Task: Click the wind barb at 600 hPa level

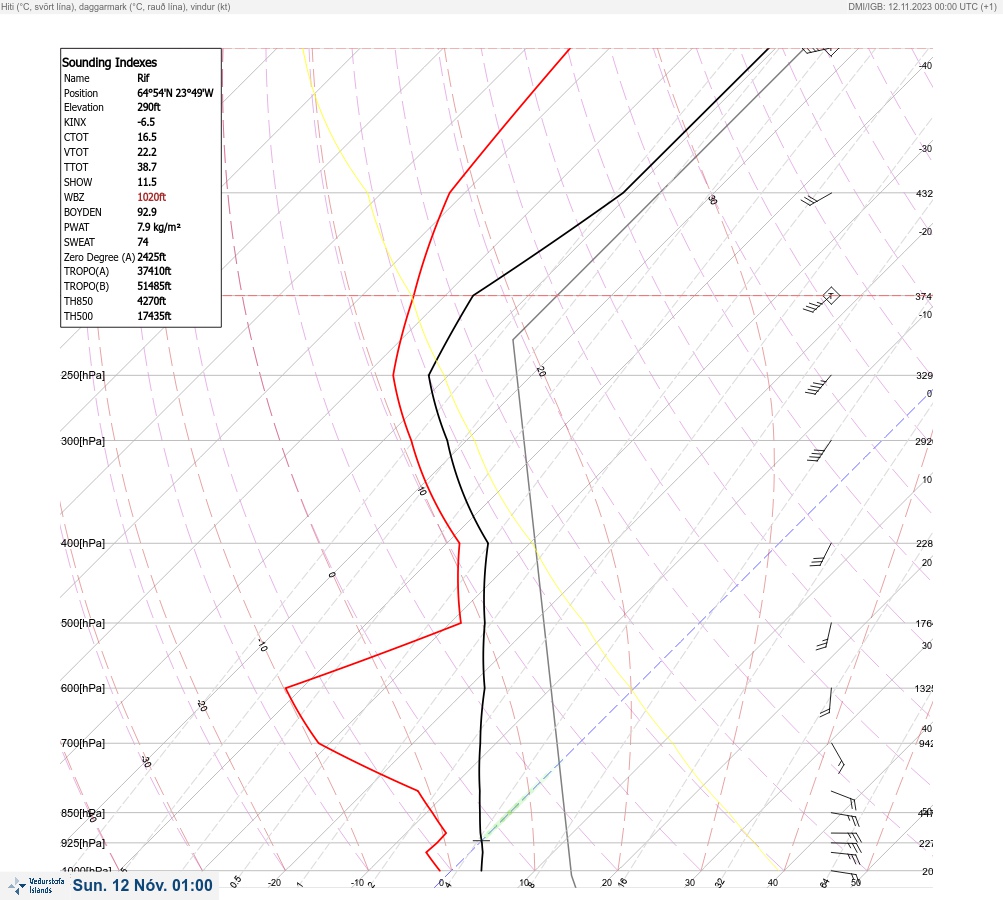Action: pyautogui.click(x=826, y=702)
